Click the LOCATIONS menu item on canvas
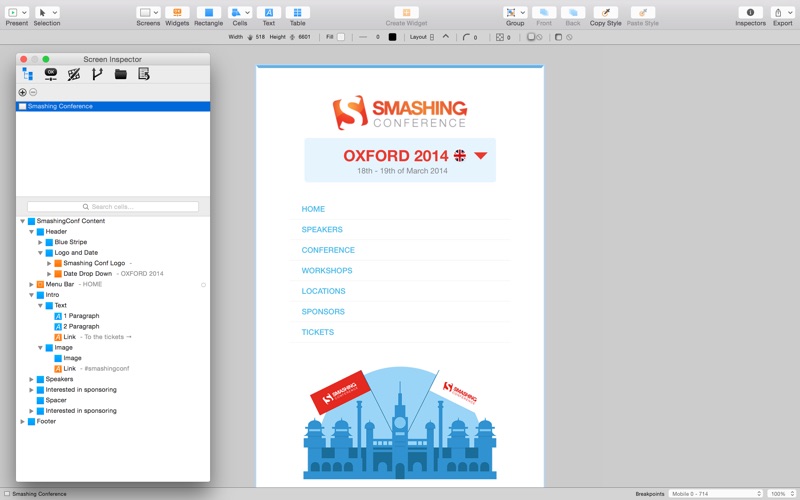 [323, 291]
